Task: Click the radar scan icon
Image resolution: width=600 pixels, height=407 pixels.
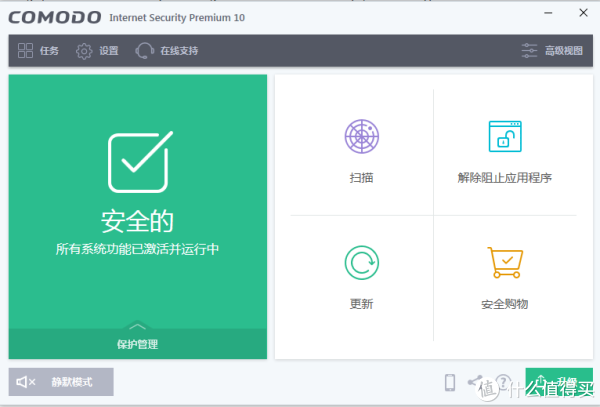Action: (x=361, y=137)
